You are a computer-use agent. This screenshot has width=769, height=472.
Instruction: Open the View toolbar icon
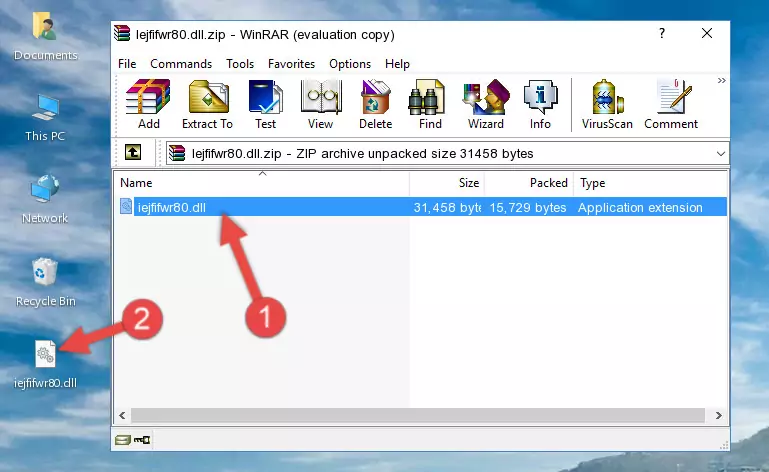(321, 104)
